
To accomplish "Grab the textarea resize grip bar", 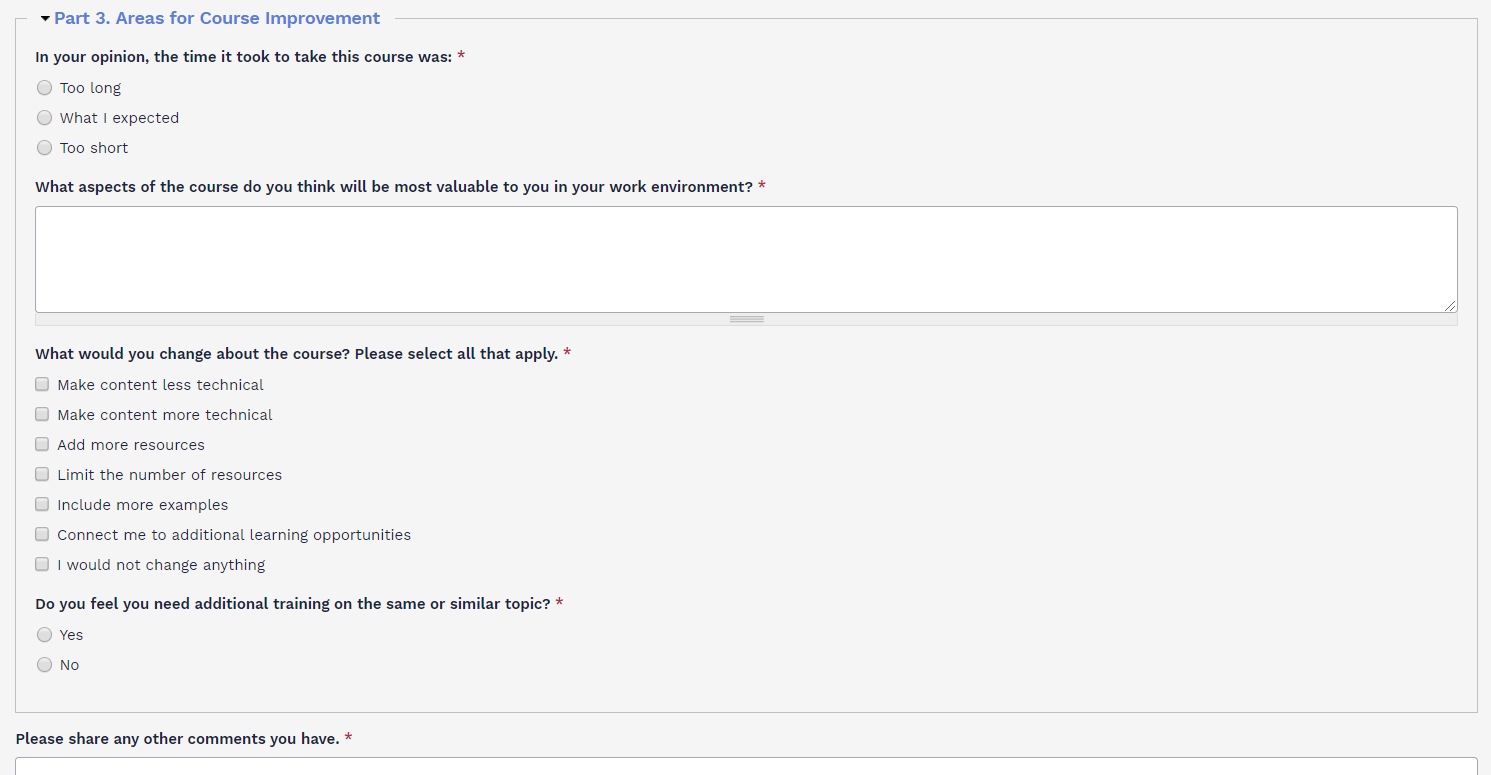I will [746, 319].
